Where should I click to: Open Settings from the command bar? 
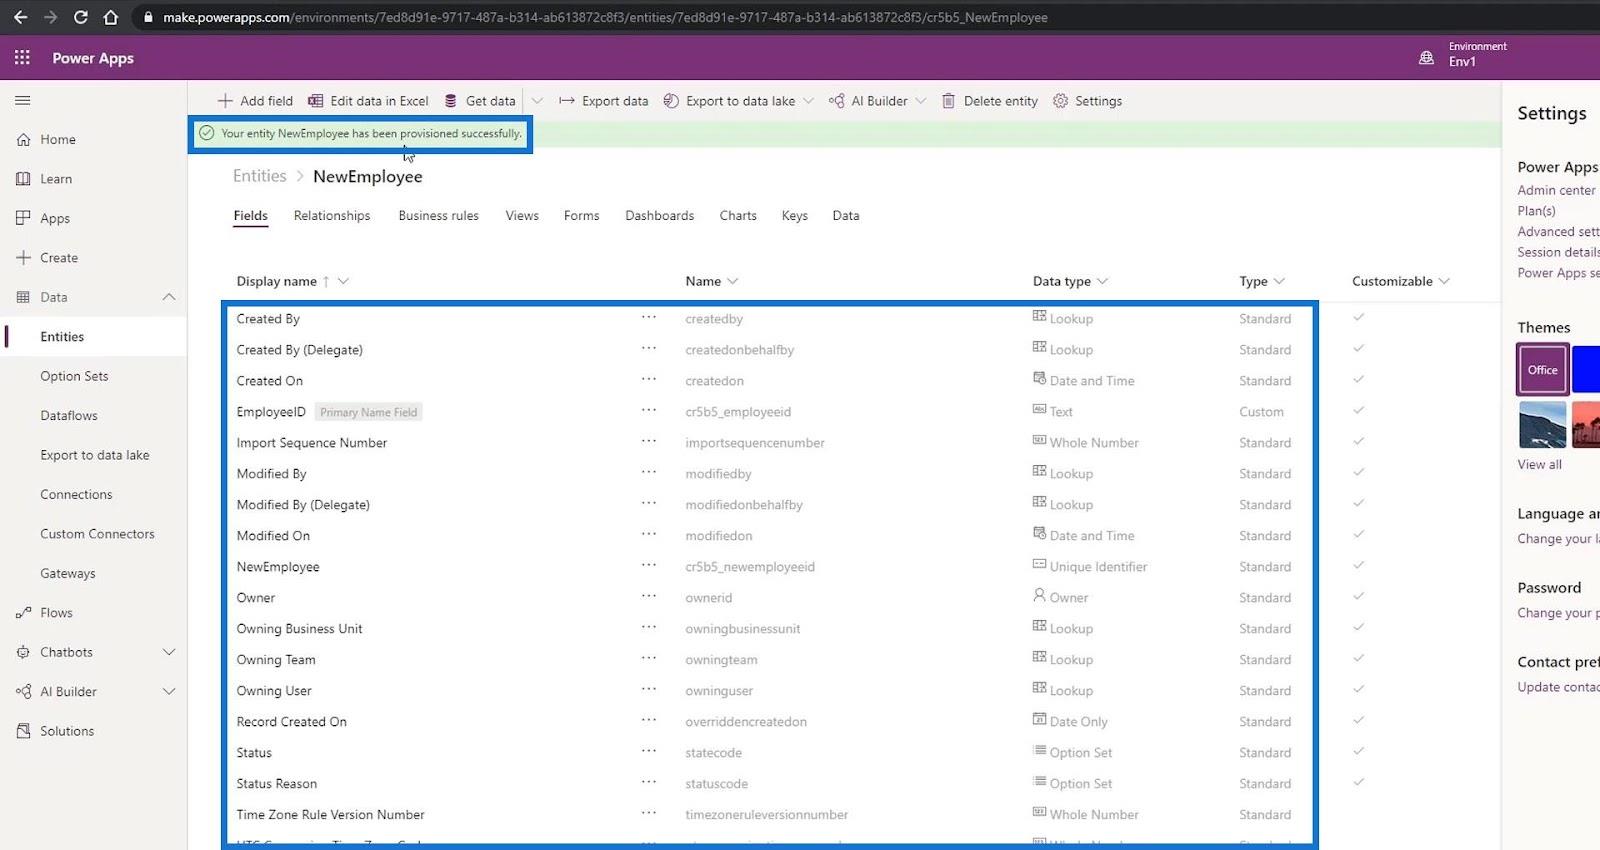pyautogui.click(x=1088, y=101)
